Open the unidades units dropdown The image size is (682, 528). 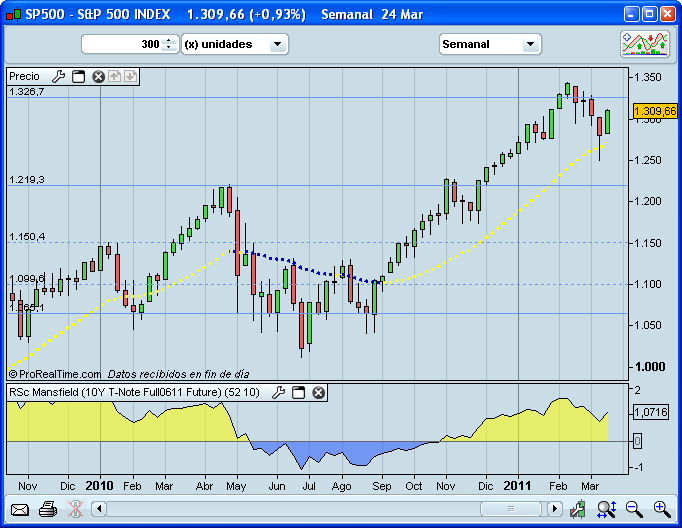point(277,44)
